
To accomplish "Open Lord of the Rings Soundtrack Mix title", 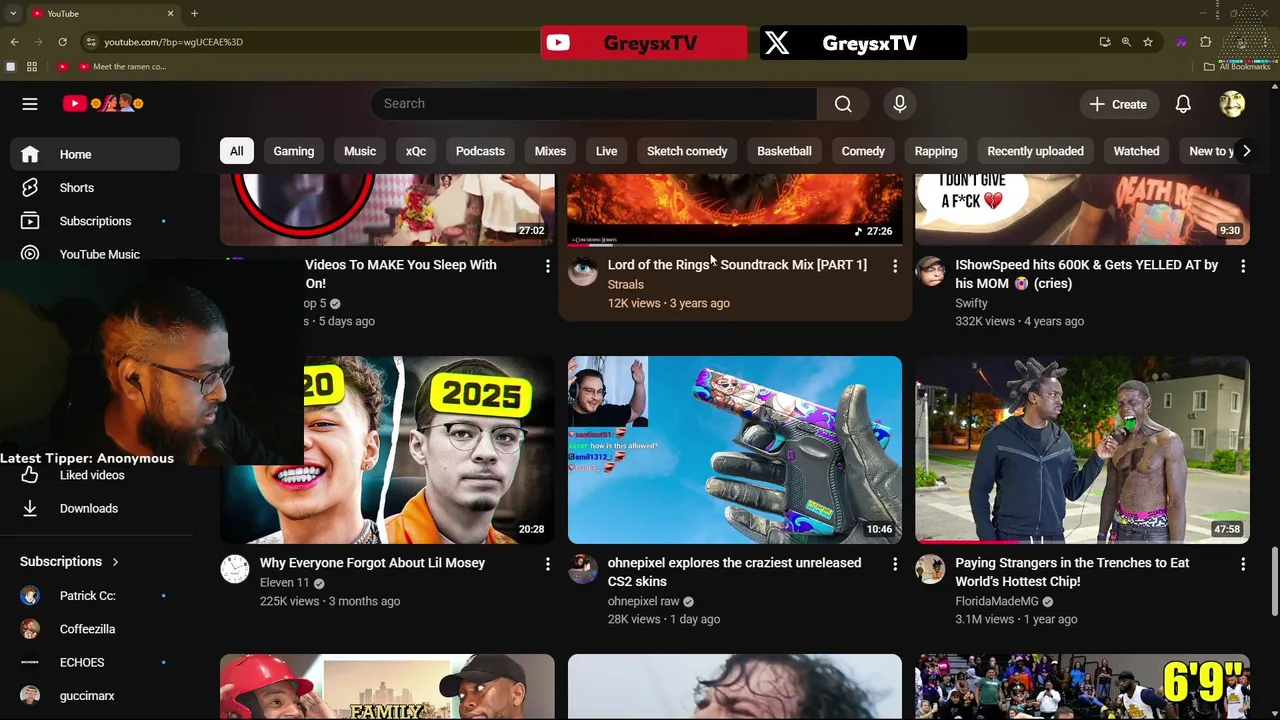I will tap(737, 265).
